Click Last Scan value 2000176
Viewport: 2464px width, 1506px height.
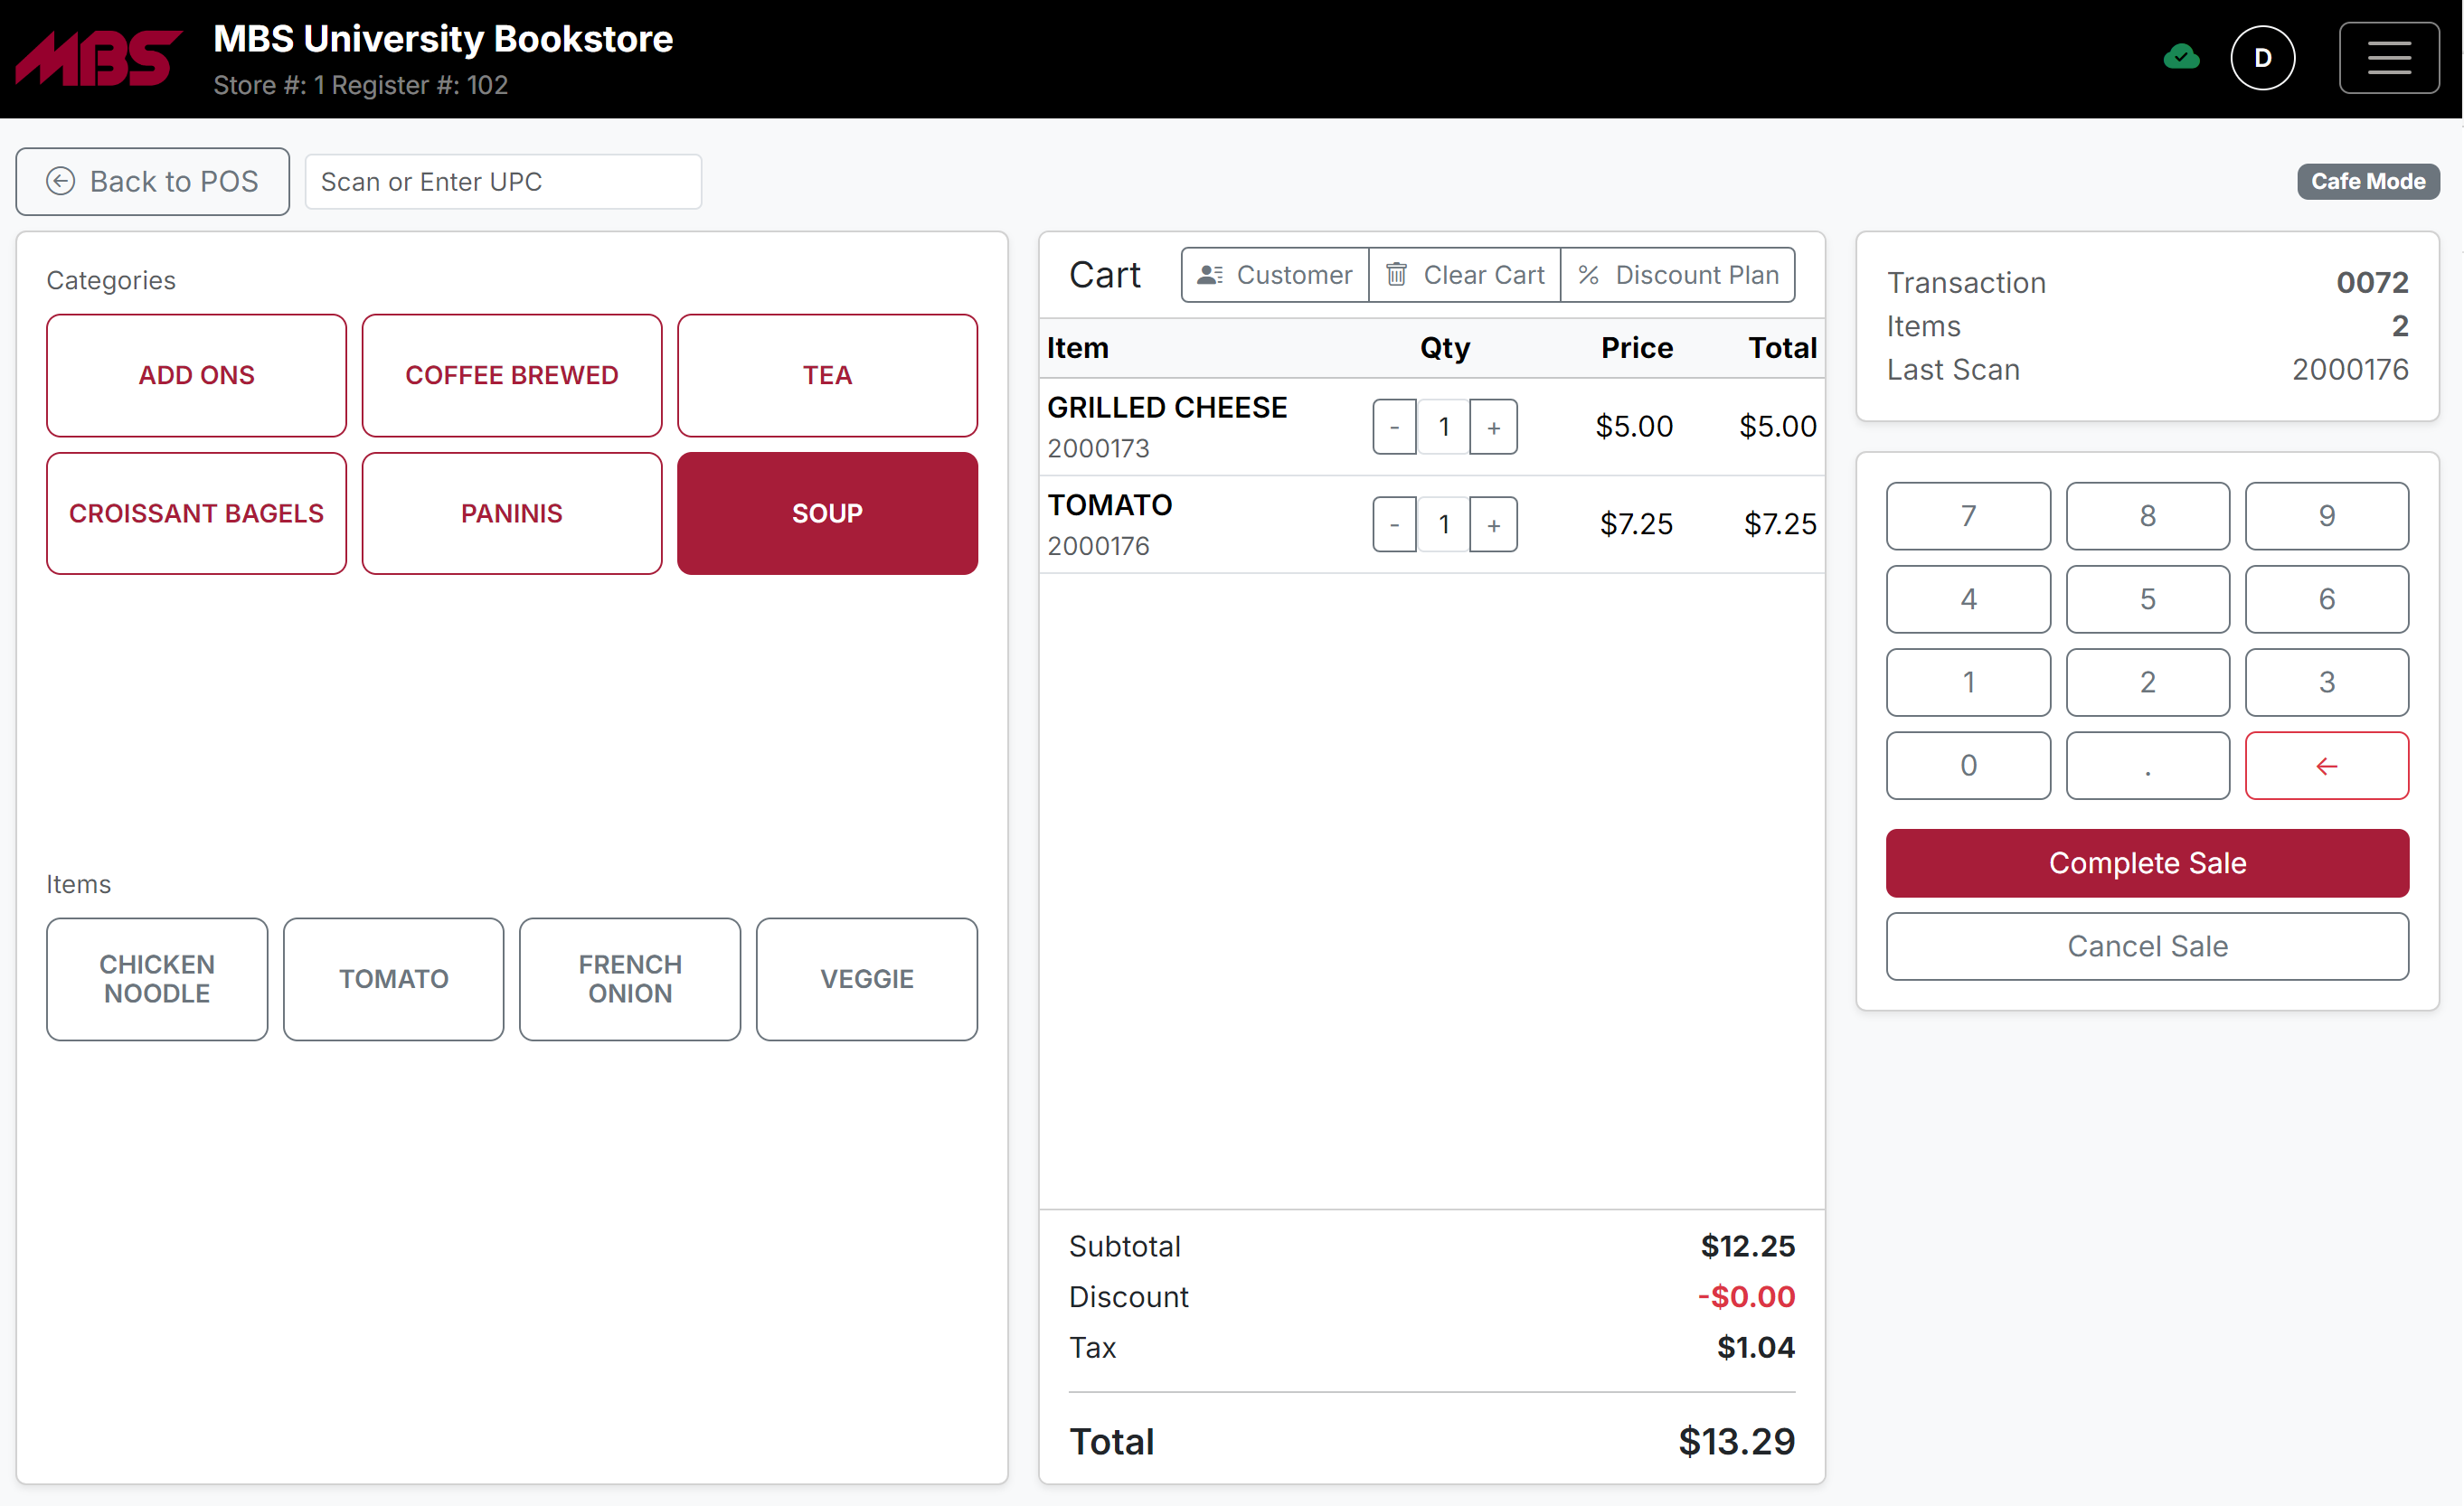2349,370
